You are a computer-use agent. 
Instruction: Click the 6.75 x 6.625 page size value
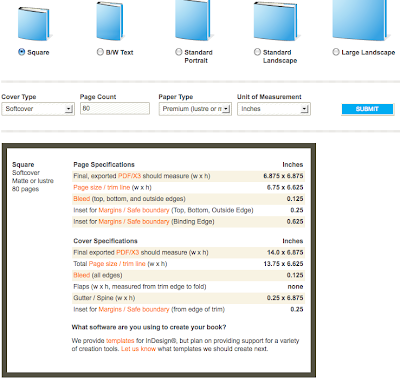coord(285,187)
